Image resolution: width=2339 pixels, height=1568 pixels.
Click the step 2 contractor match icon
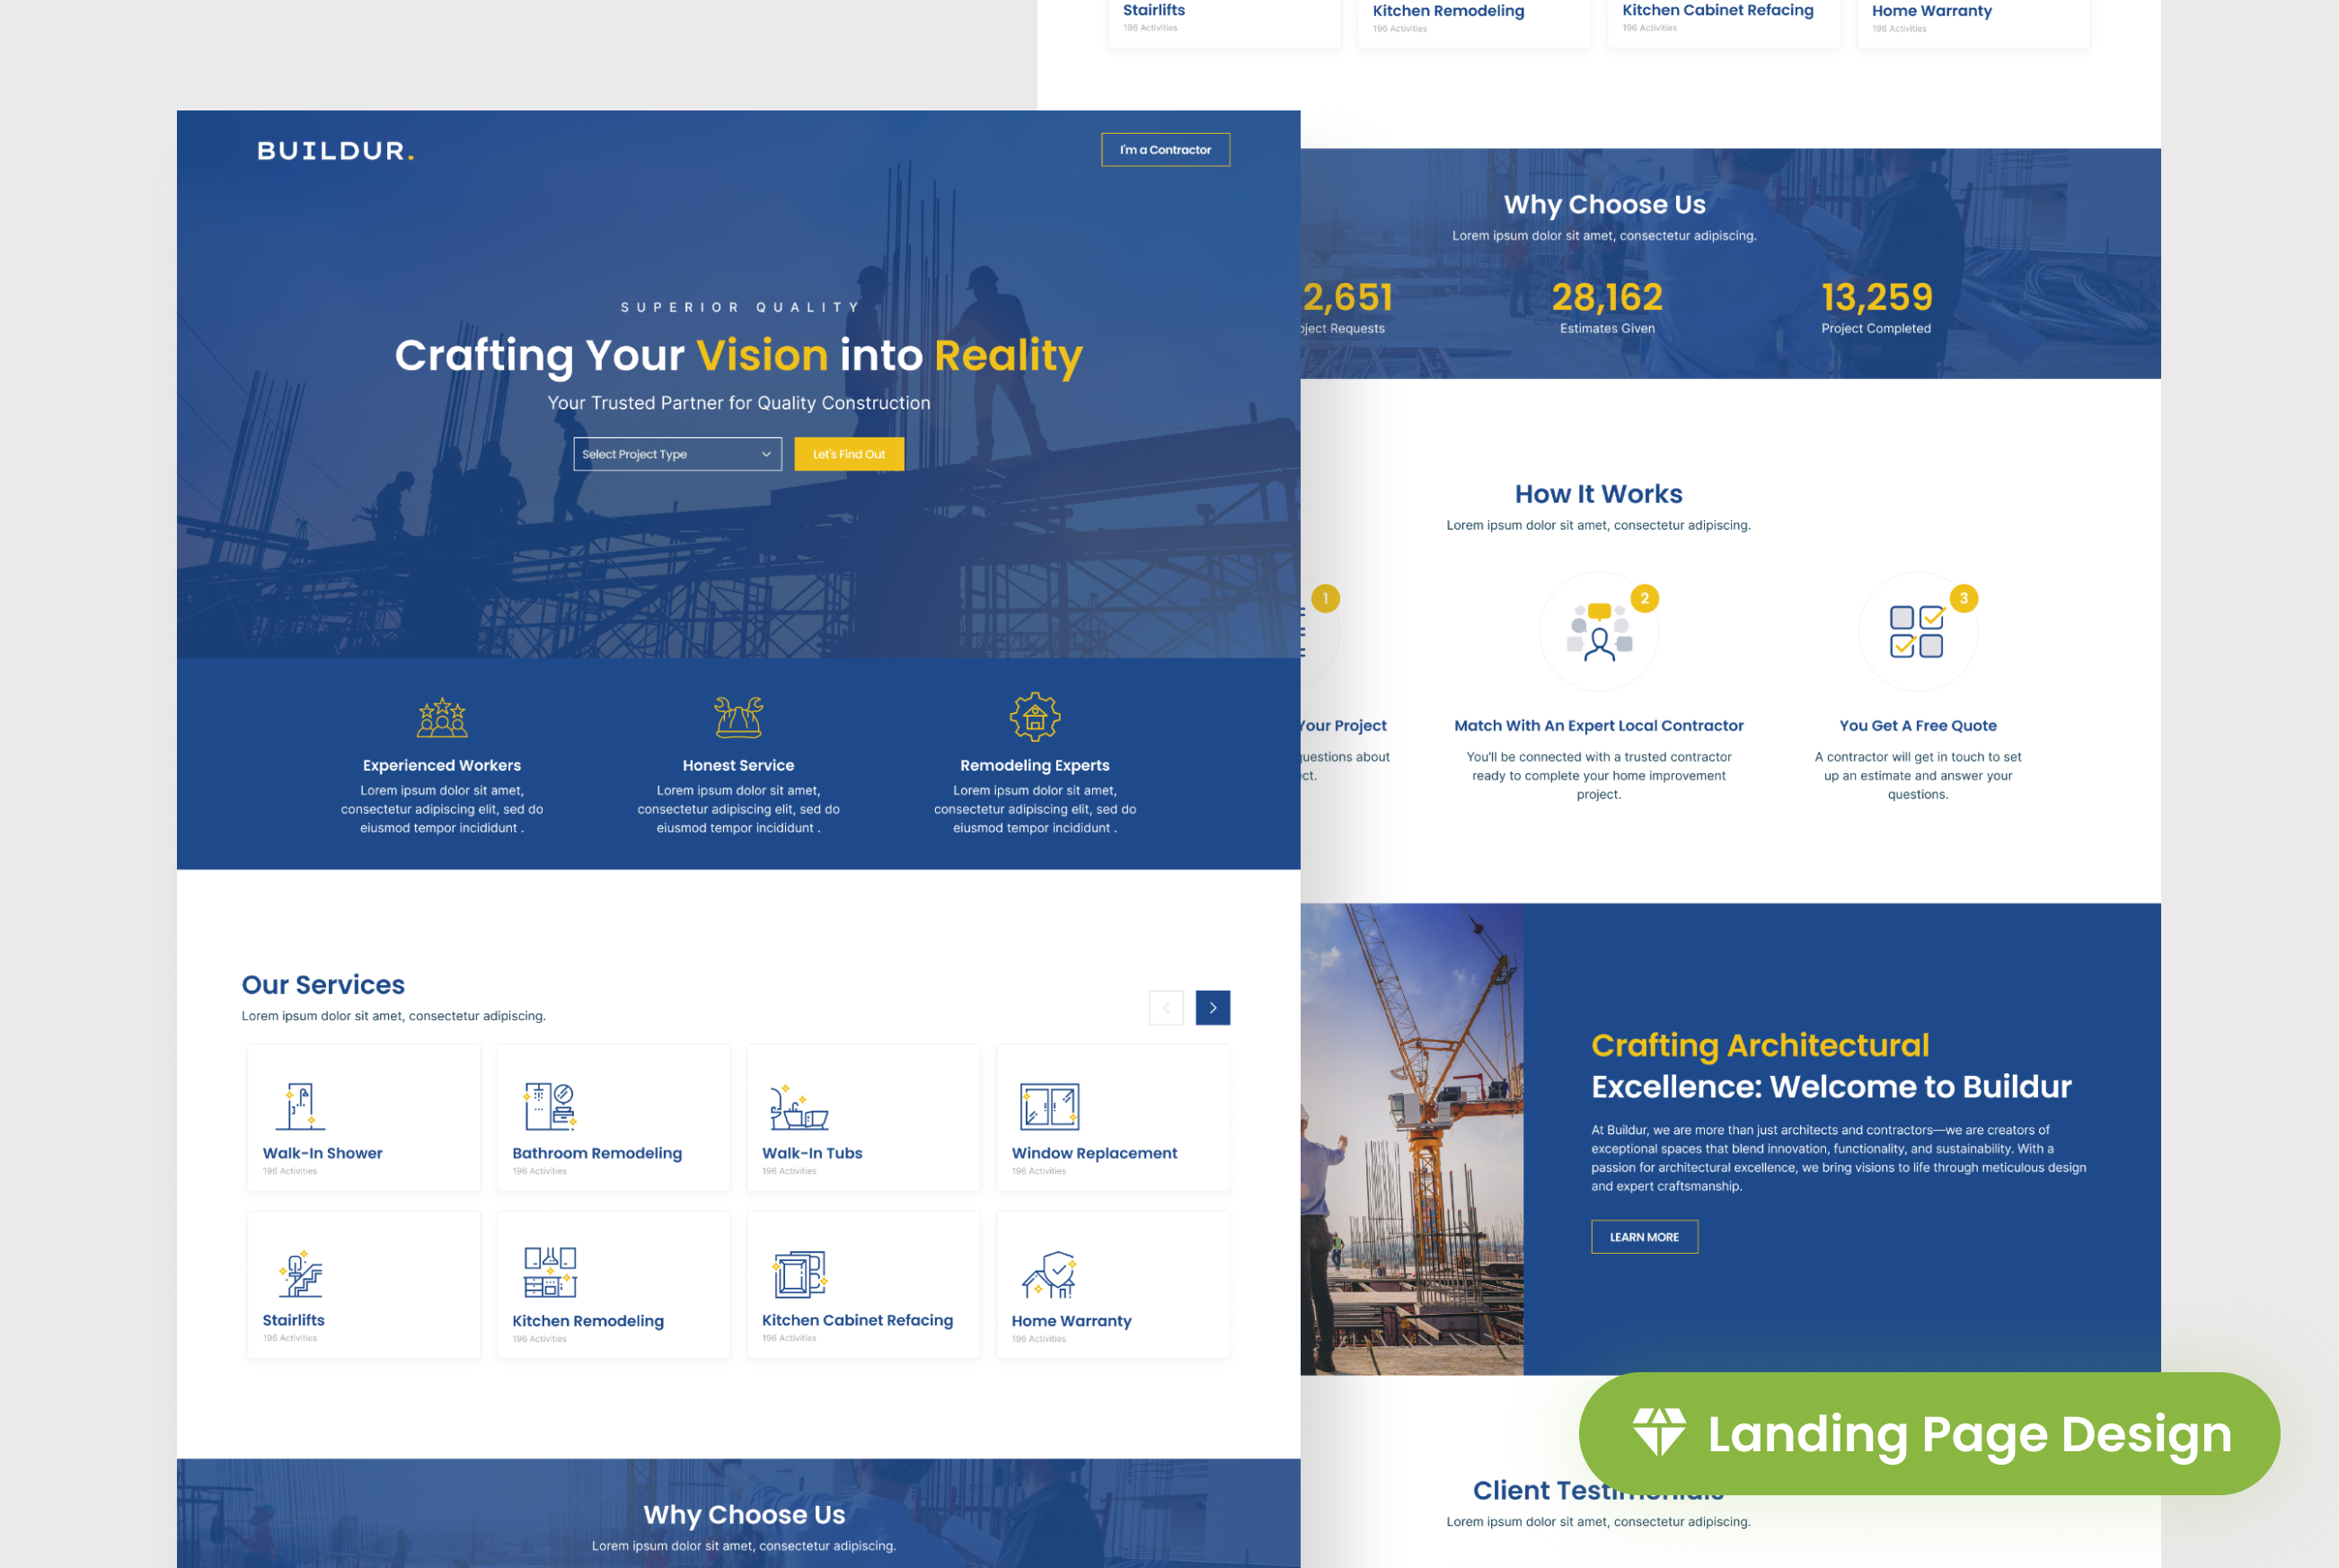1599,631
